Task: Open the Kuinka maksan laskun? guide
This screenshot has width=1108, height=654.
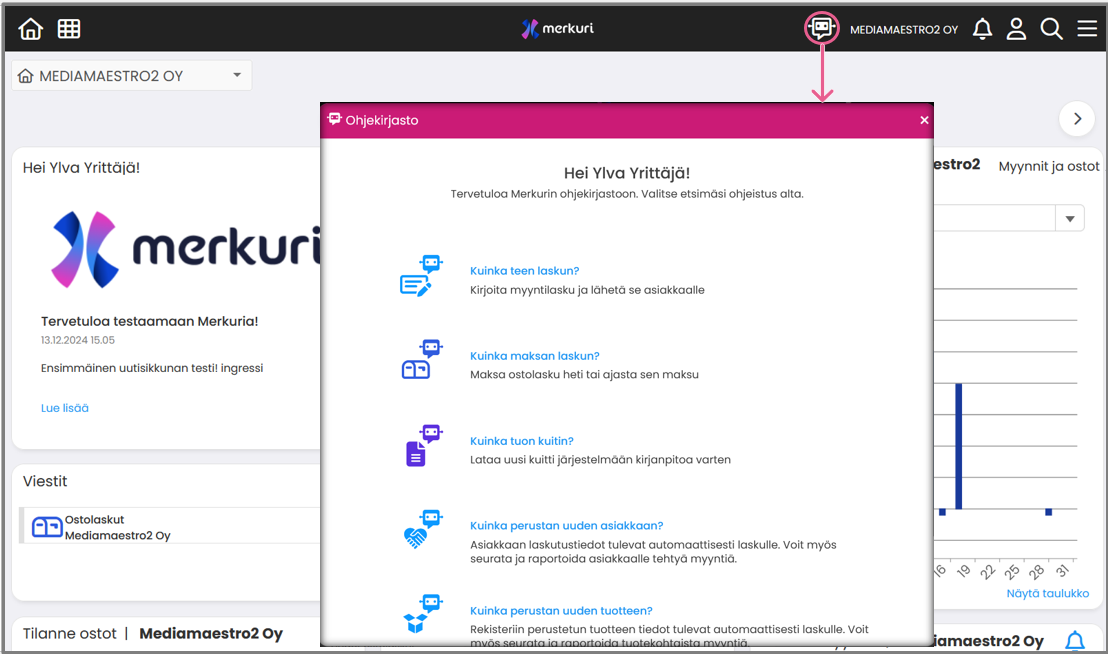Action: click(x=534, y=356)
